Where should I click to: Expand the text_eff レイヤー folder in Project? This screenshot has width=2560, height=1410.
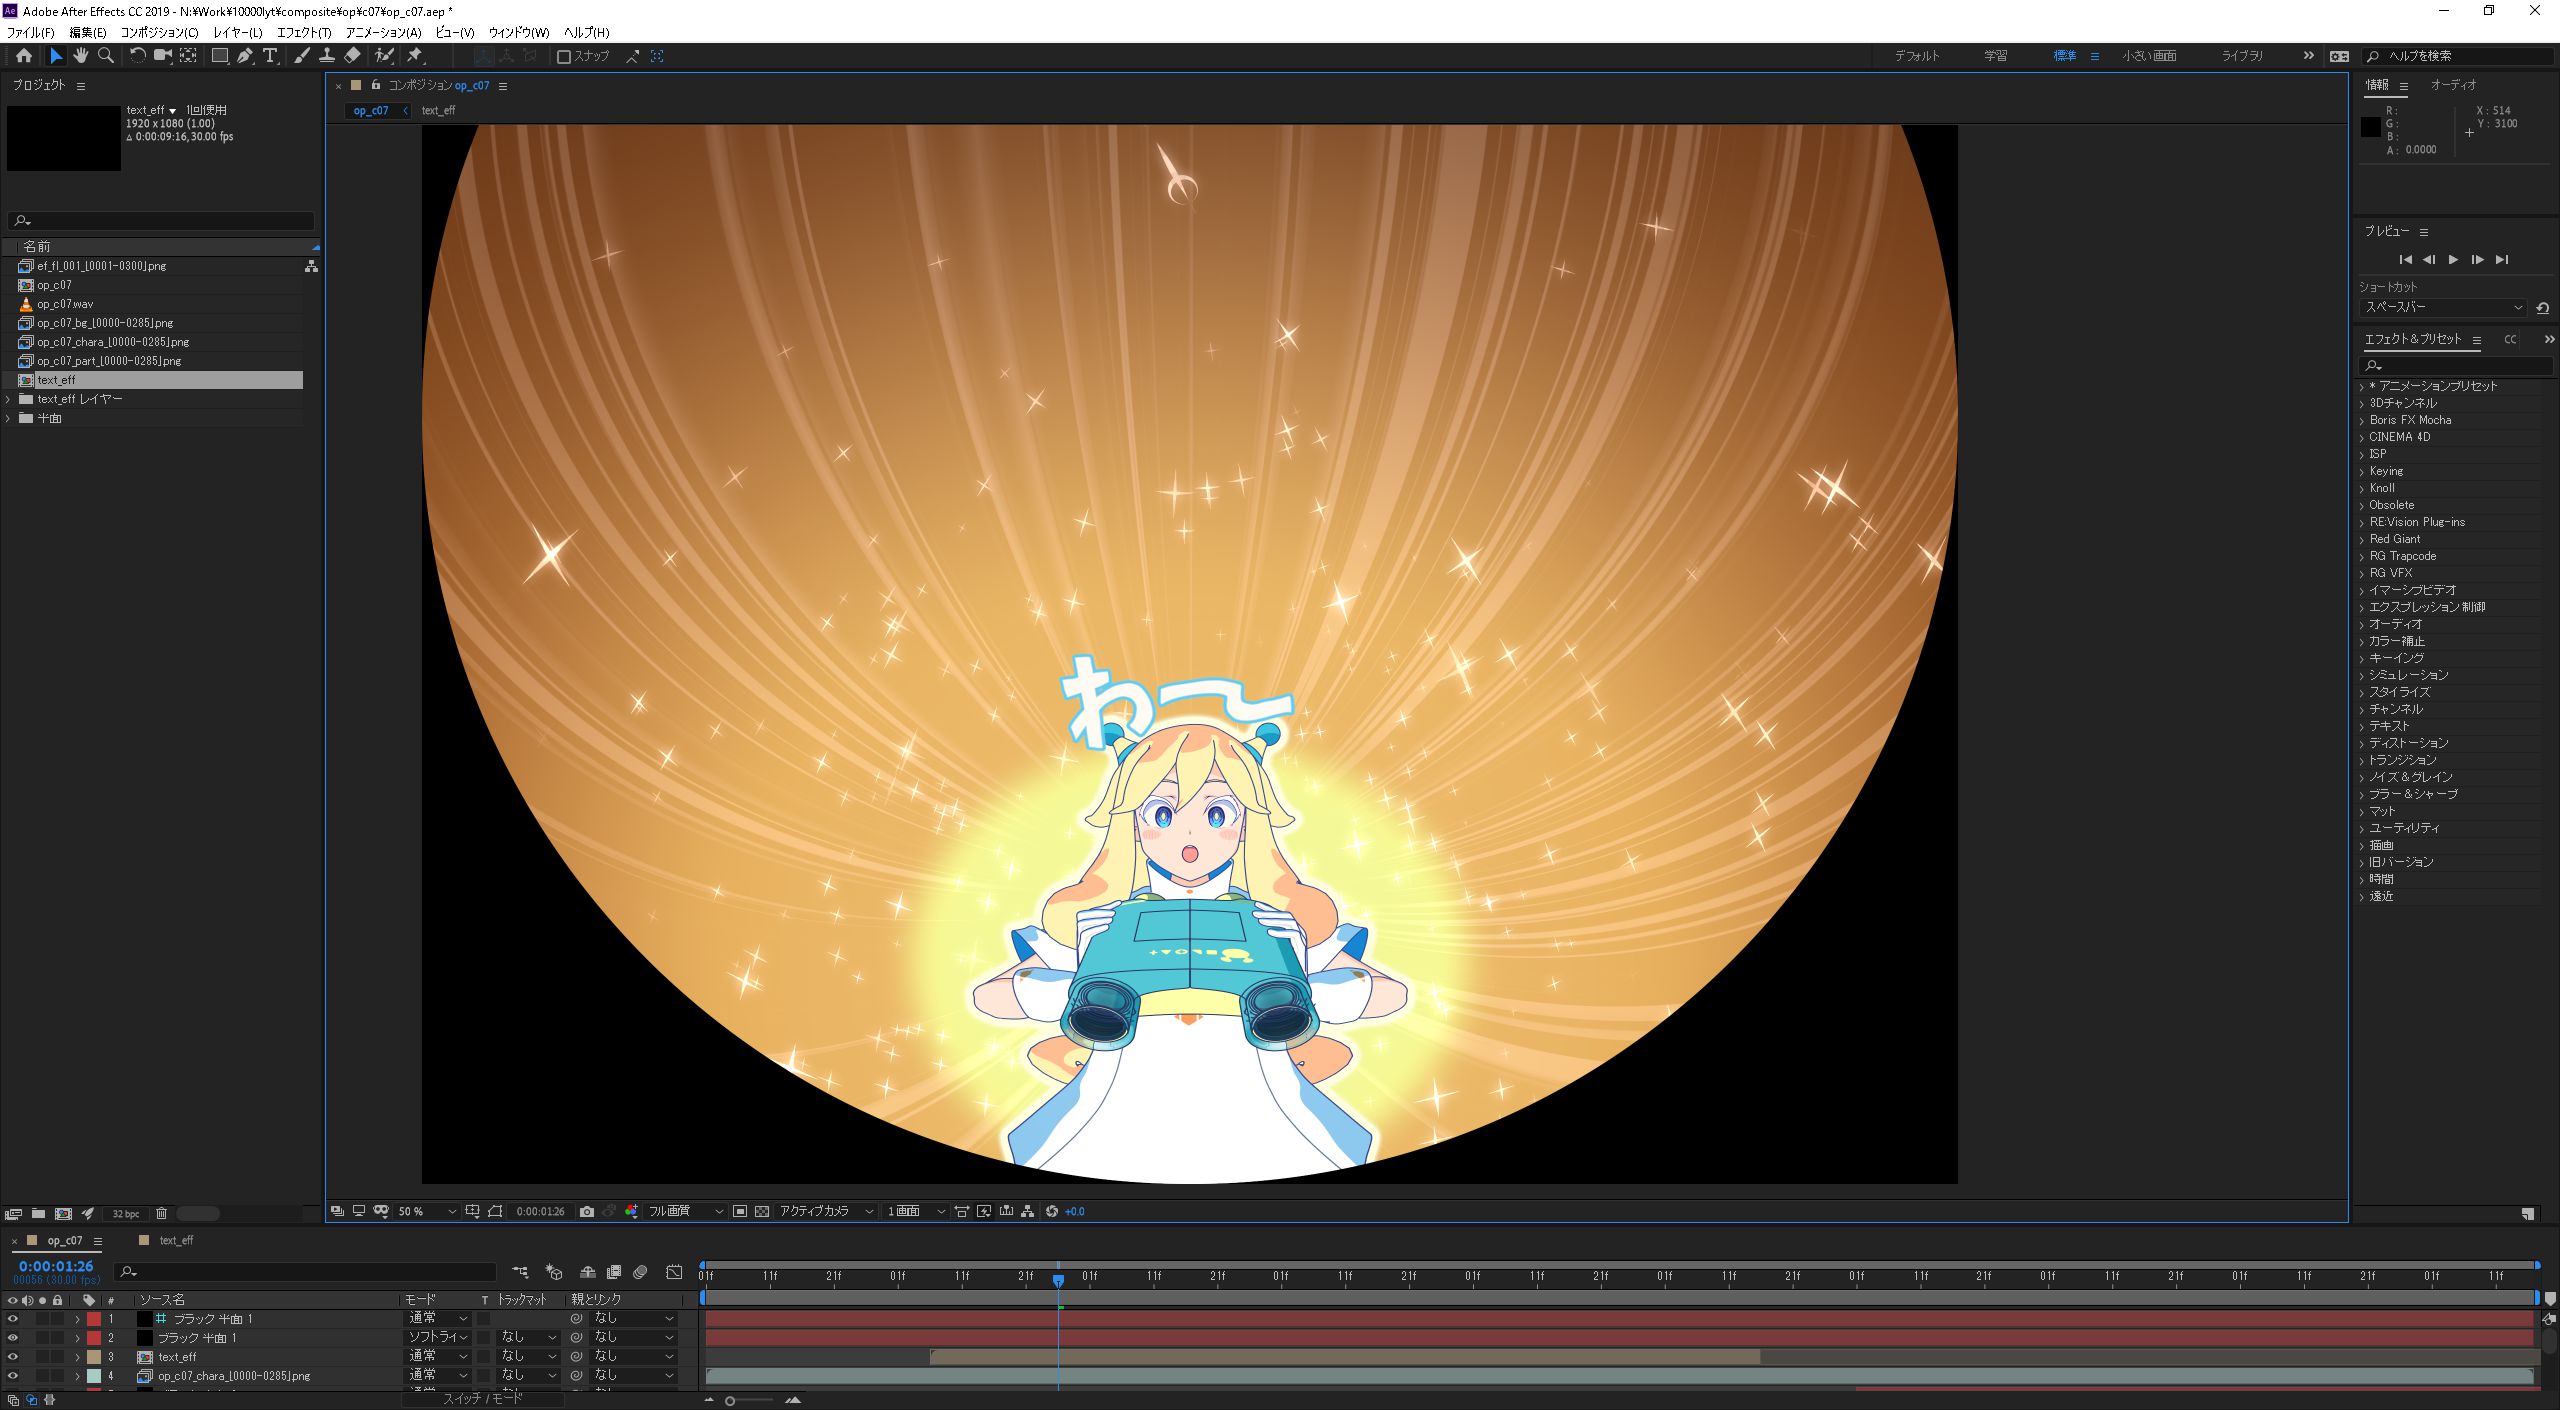coord(9,399)
